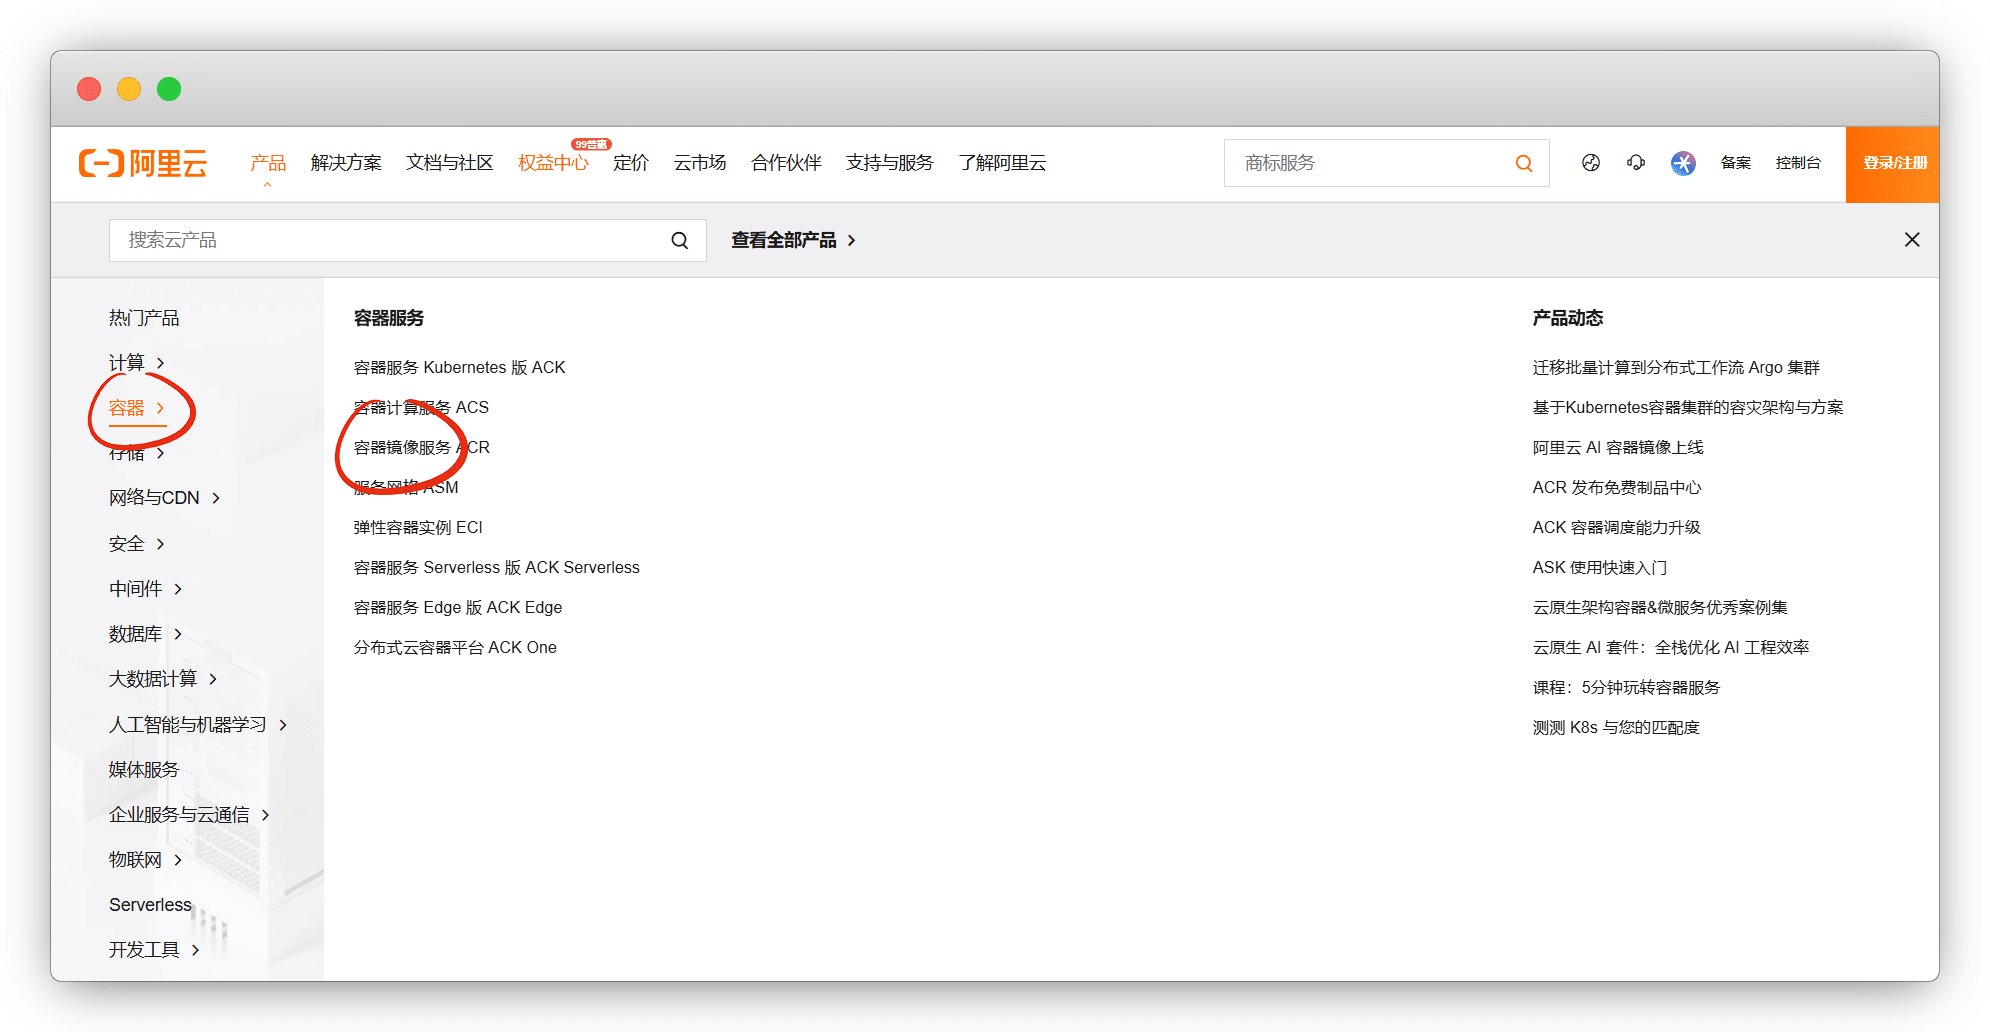This screenshot has width=1990, height=1032.
Task: Open ACK 容器调度能力升级 article
Action: (x=1616, y=528)
